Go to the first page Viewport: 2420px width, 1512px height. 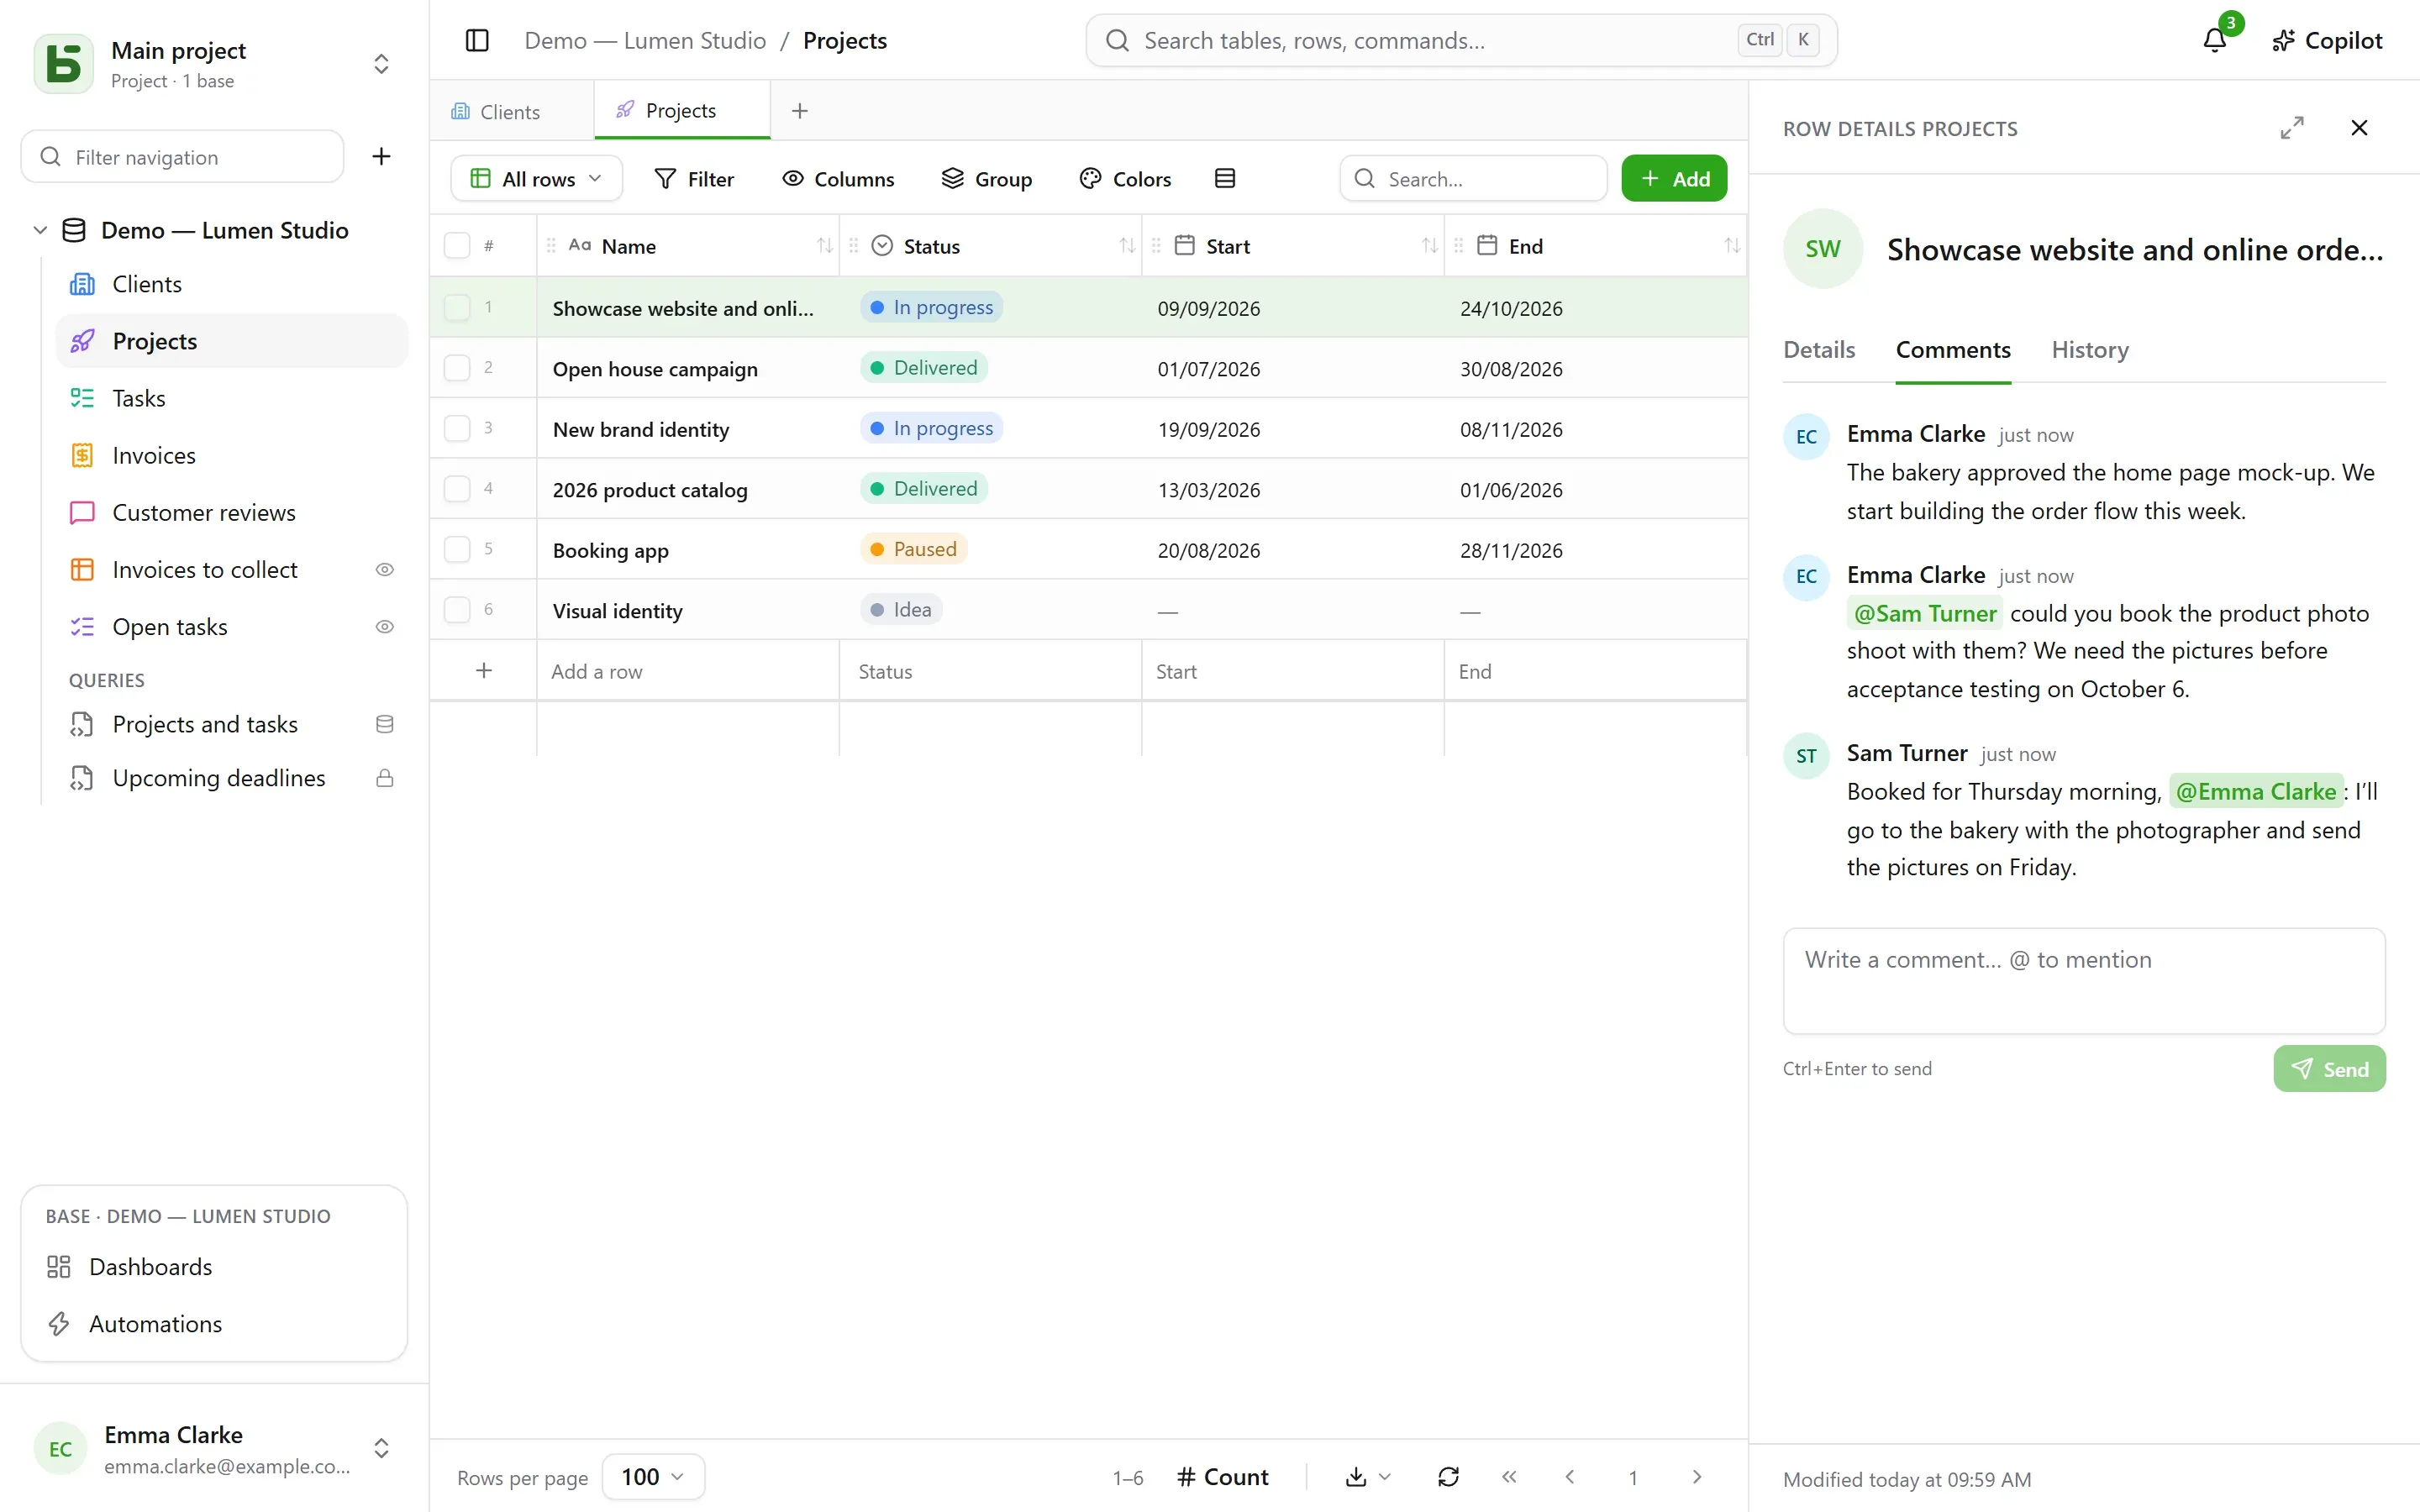(x=1509, y=1477)
